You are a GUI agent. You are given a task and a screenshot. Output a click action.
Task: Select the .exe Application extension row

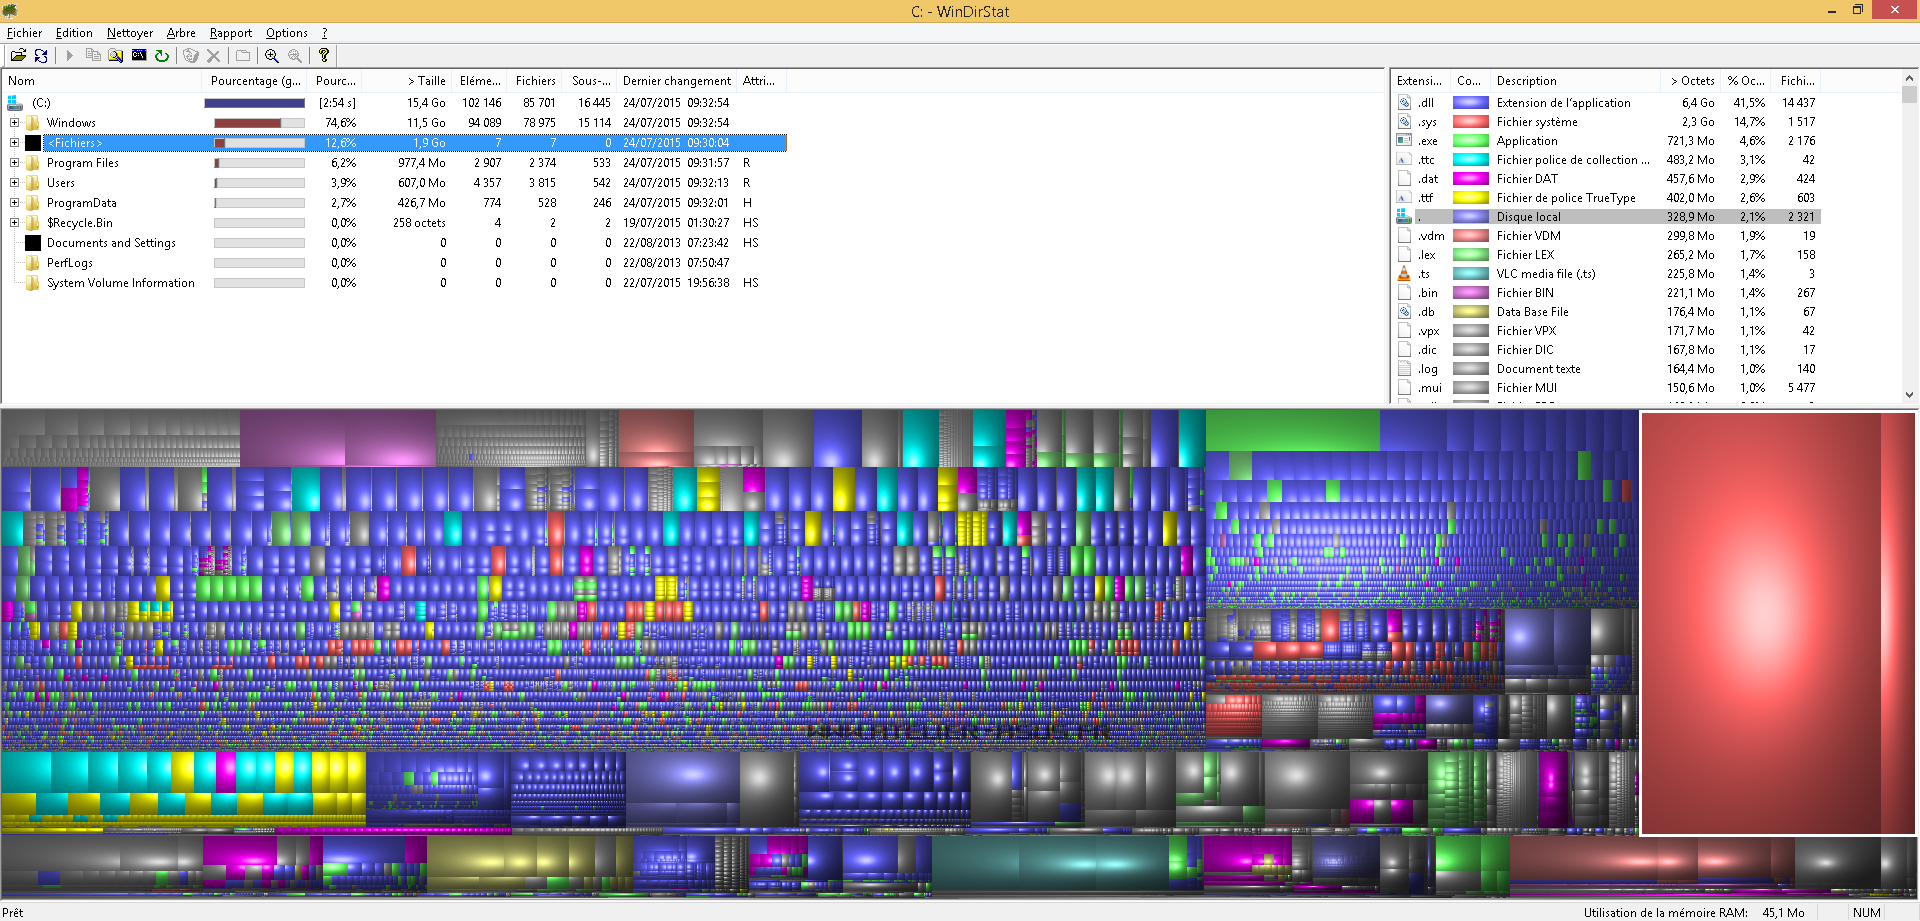click(1526, 141)
